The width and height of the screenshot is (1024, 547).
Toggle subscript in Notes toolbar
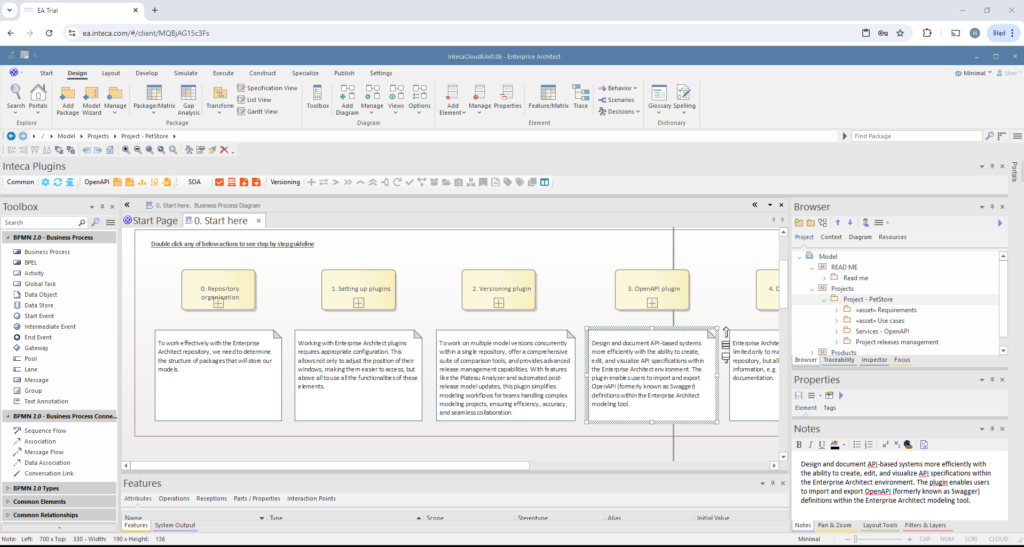tap(897, 445)
